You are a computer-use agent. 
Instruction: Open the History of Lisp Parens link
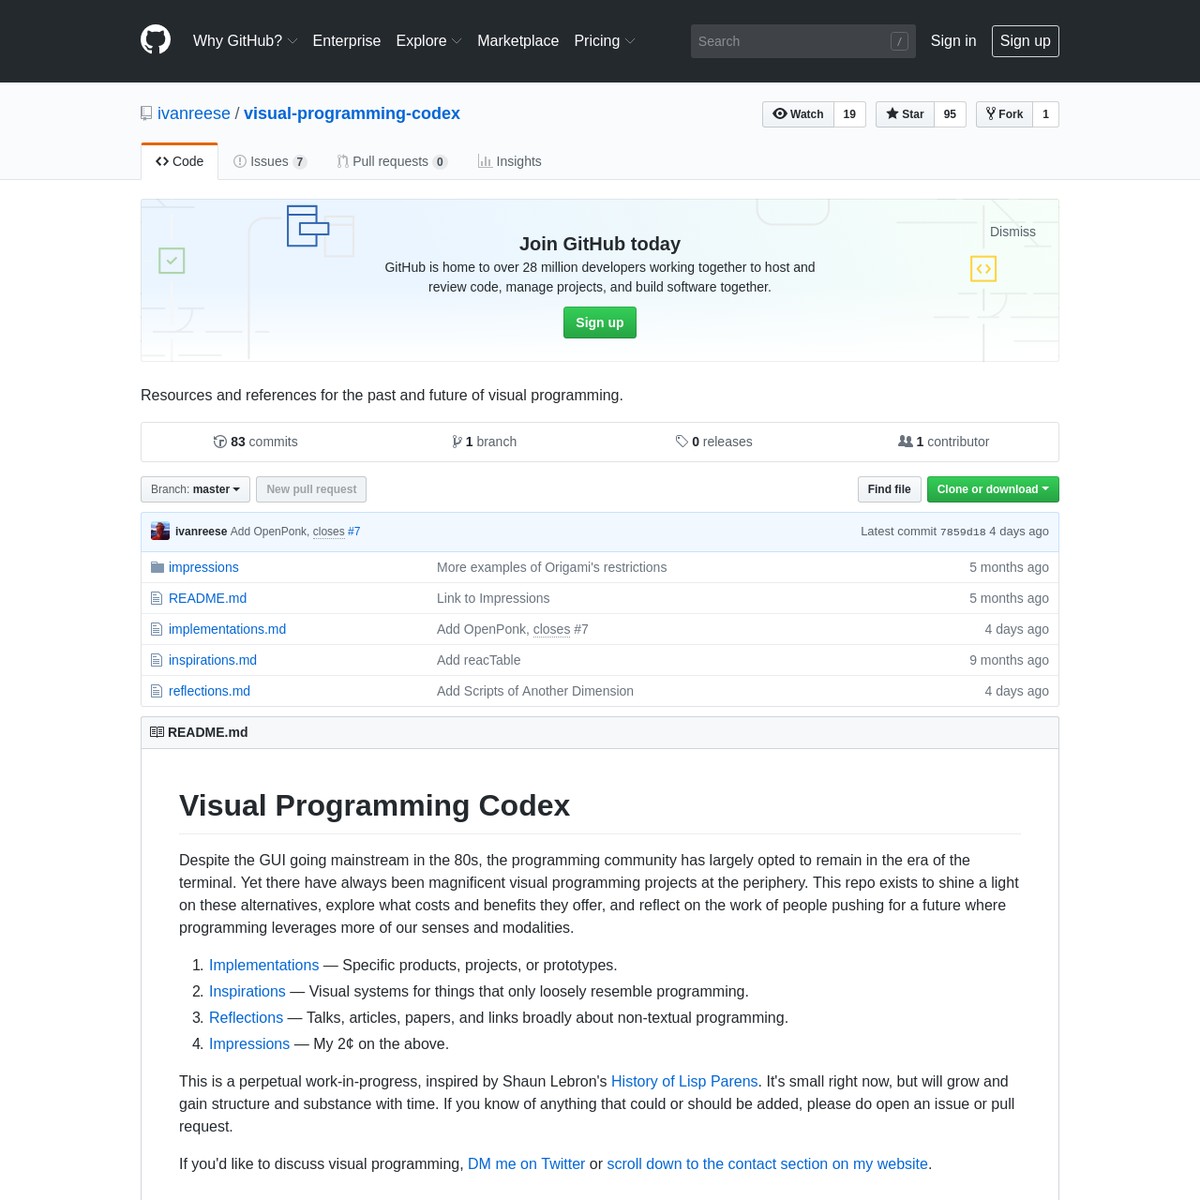click(x=685, y=1081)
